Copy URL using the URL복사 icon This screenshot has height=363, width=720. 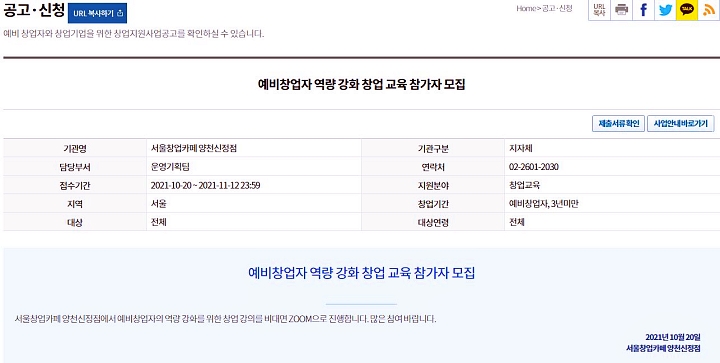[599, 10]
